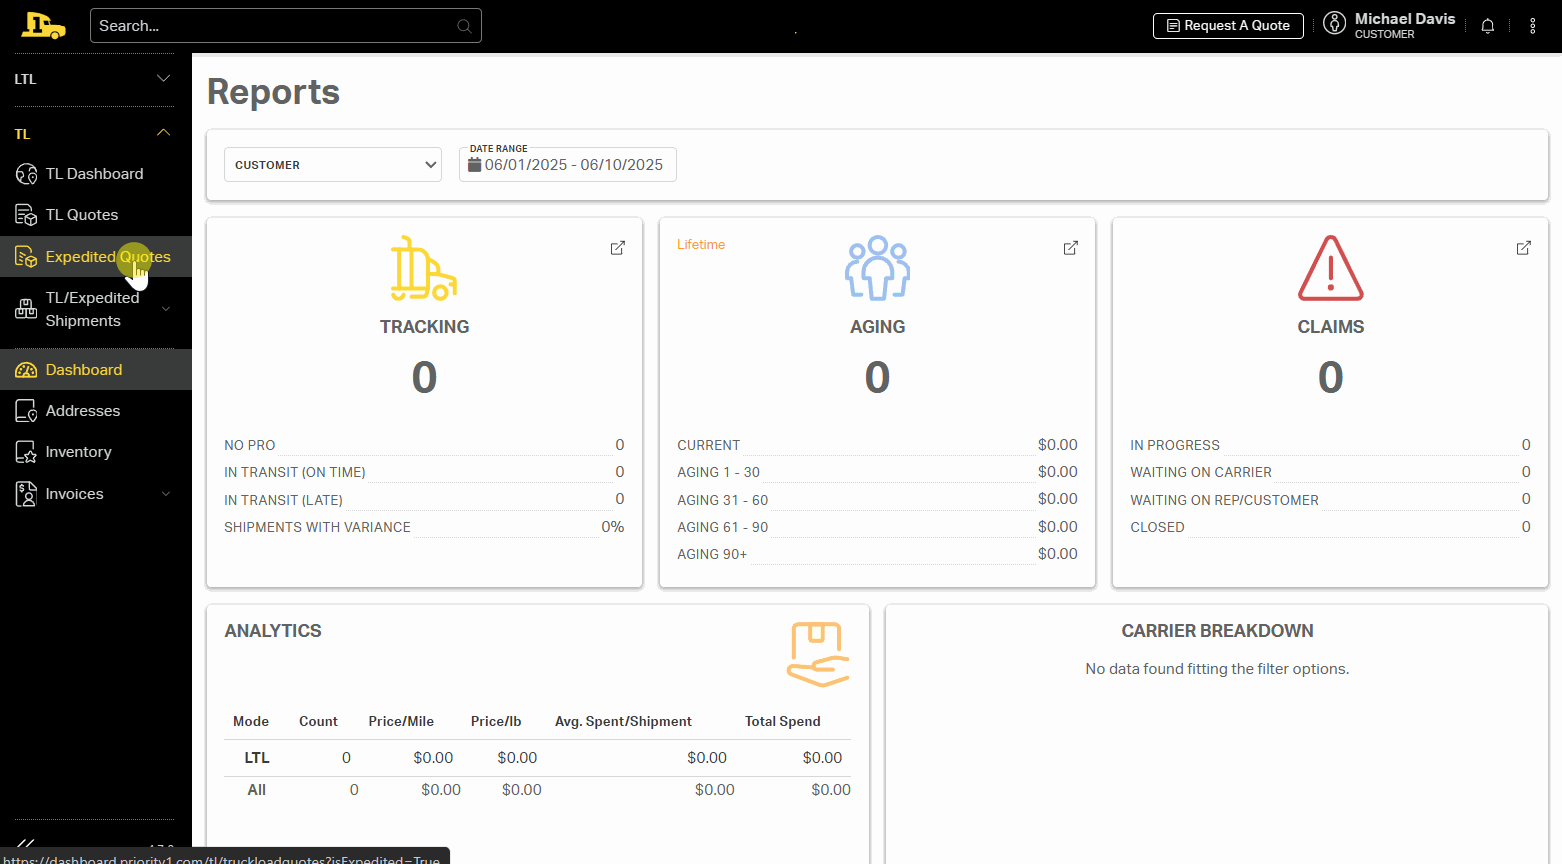Screen dimensions: 1562x864
Task: Focus the Search input box
Action: pyautogui.click(x=270, y=26)
